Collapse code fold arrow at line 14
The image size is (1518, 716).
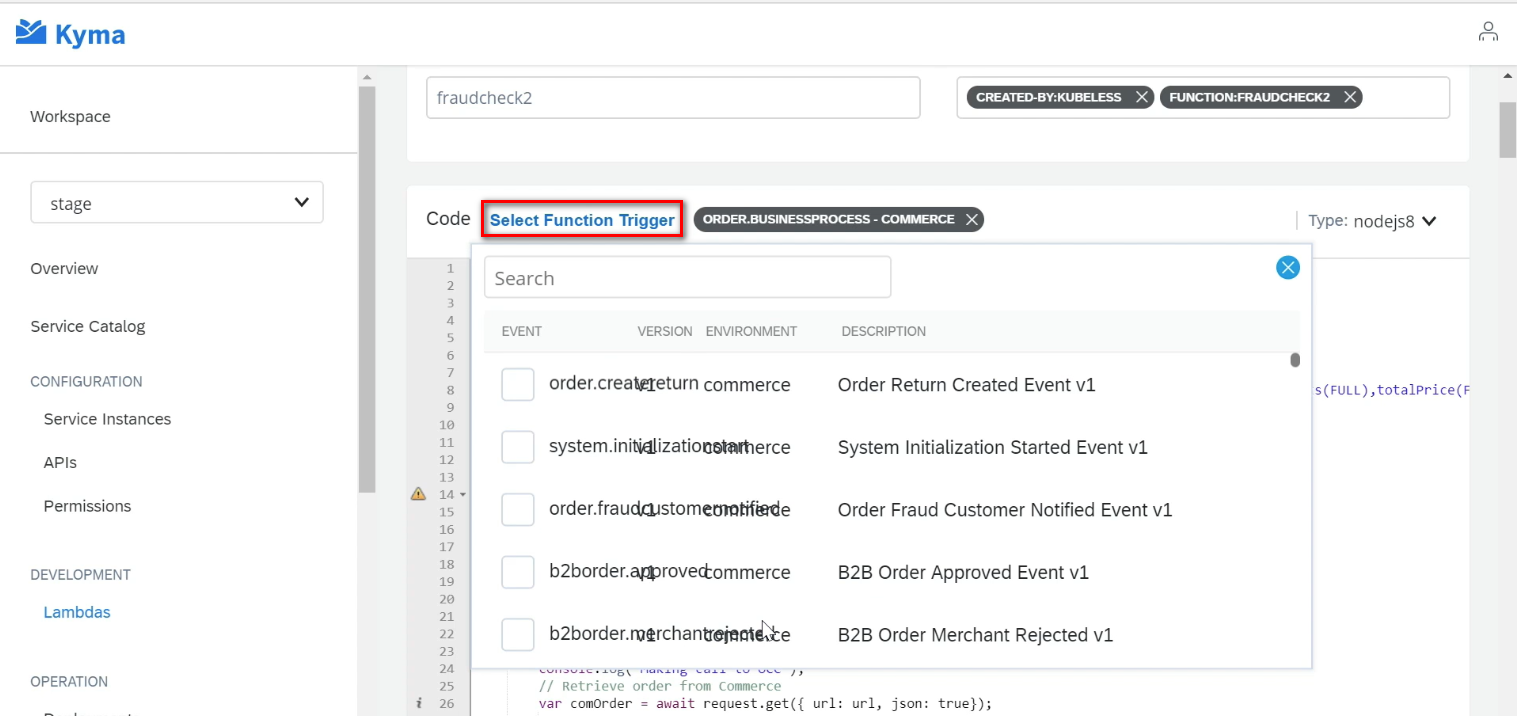[463, 495]
